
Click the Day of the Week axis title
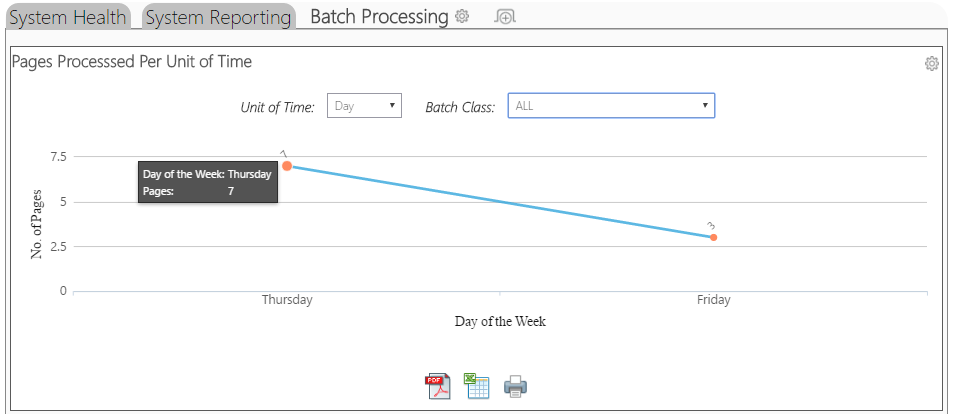tap(500, 321)
